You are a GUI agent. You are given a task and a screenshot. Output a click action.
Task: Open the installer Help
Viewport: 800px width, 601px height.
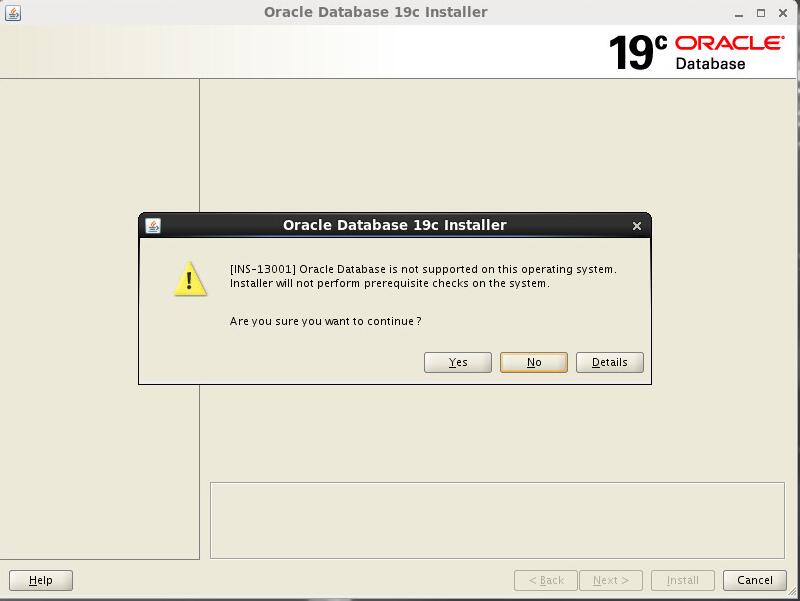pyautogui.click(x=41, y=580)
